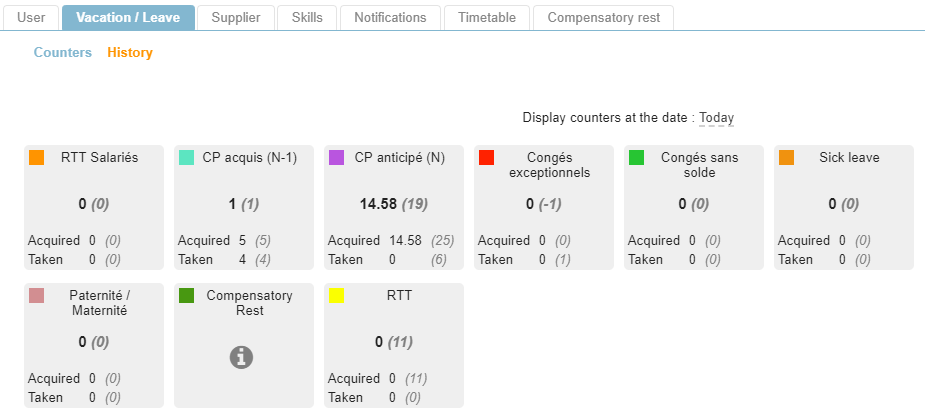The height and width of the screenshot is (415, 925).
Task: Click the teal CP acquis (N-1) swatch
Action: coord(187,158)
